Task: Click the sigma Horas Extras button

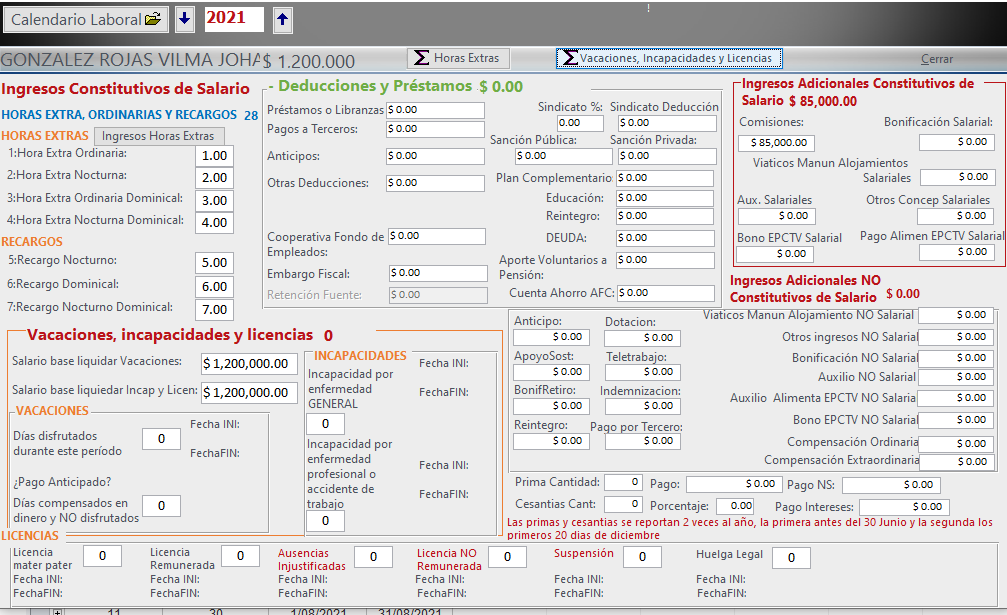Action: [x=458, y=58]
